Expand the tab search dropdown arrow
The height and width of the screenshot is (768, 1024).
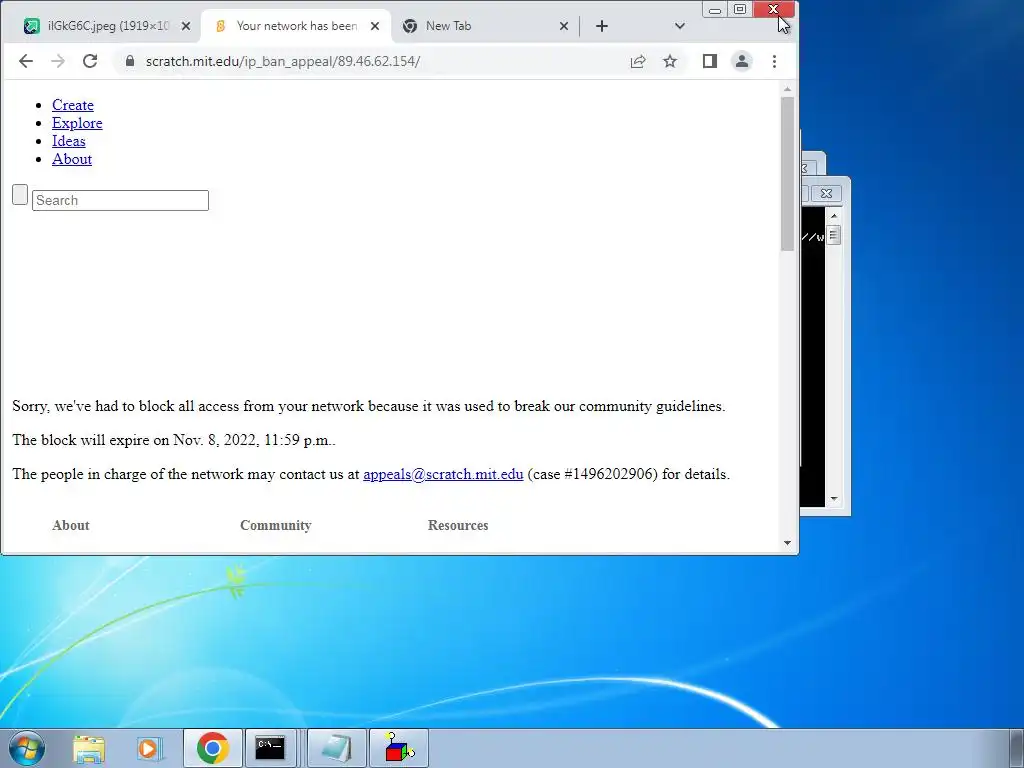point(680,26)
